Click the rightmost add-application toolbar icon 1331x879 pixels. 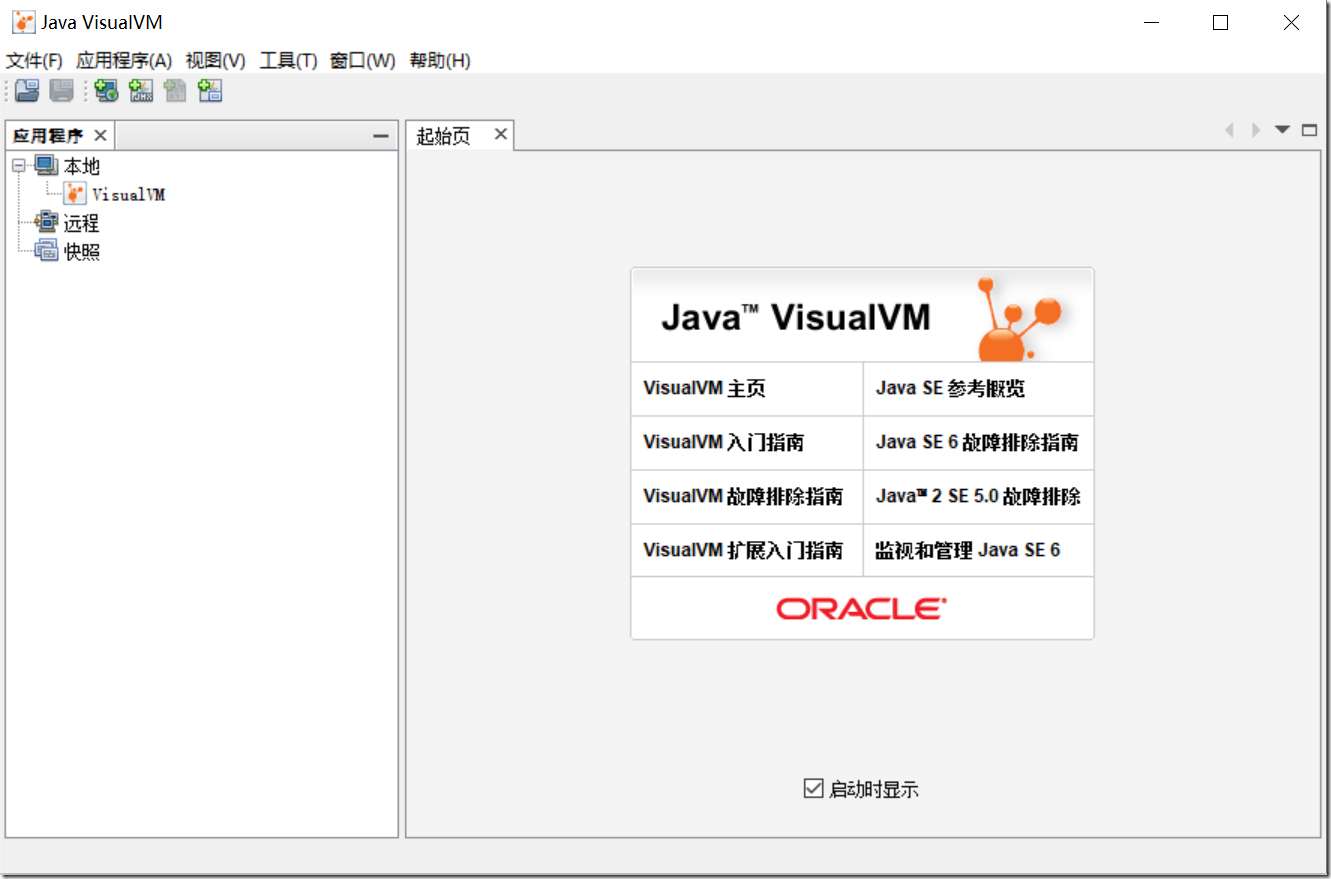point(209,90)
